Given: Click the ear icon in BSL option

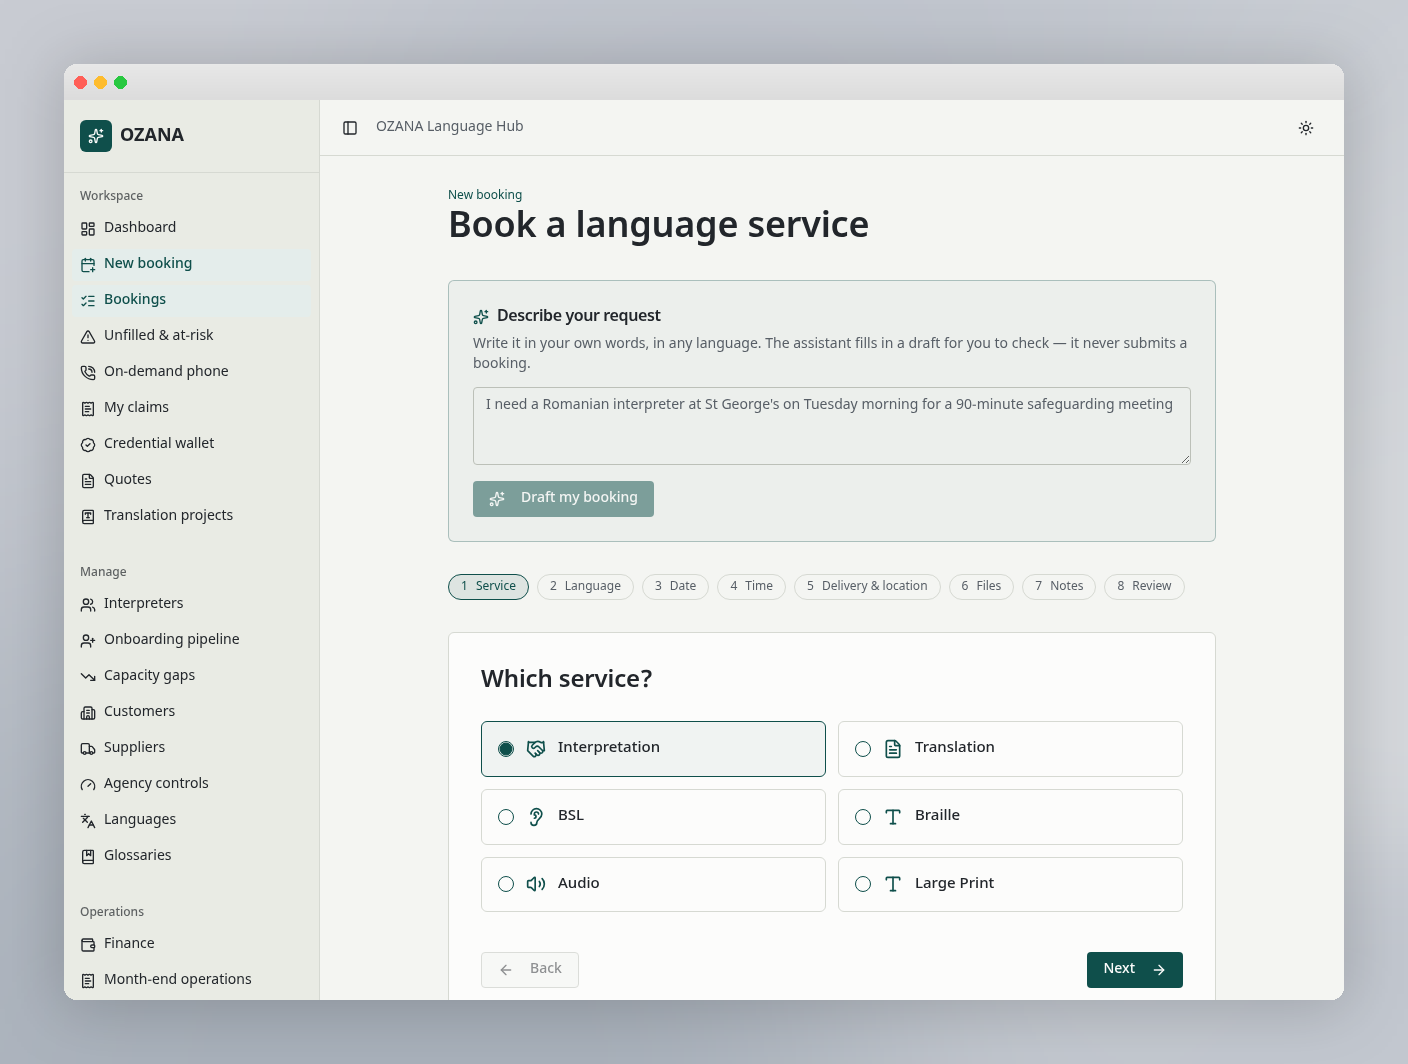Looking at the screenshot, I should pyautogui.click(x=536, y=817).
